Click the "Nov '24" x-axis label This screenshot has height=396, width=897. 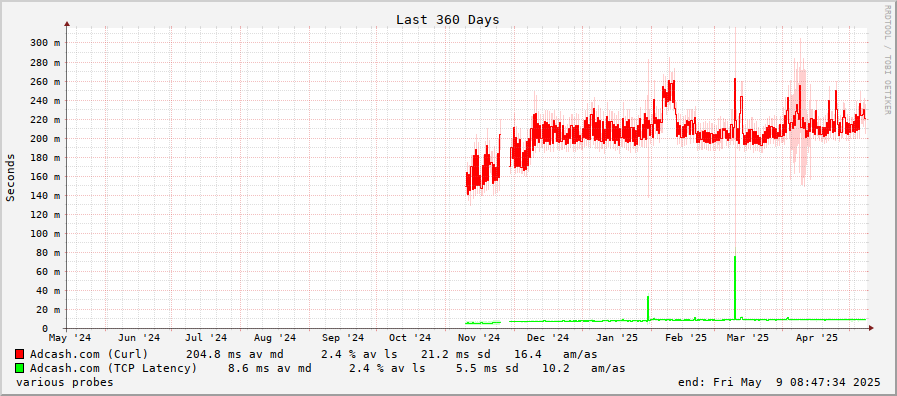[479, 338]
